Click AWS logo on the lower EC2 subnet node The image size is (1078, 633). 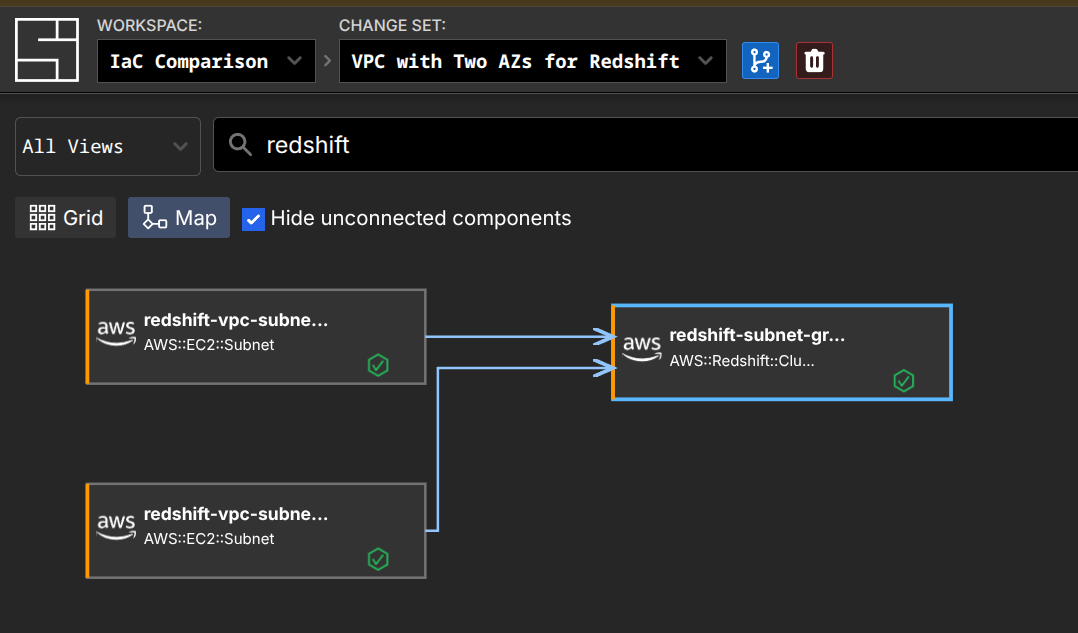click(116, 526)
